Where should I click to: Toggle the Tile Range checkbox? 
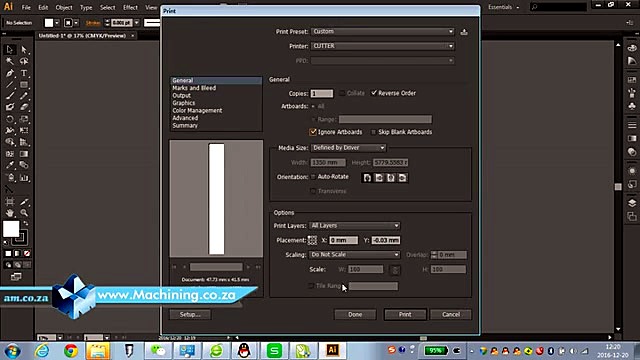(311, 286)
